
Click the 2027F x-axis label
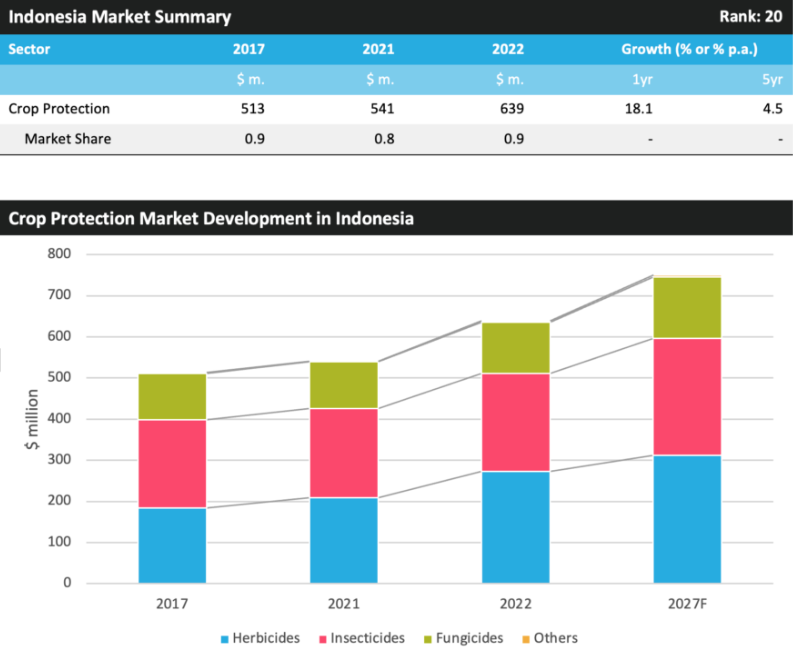tap(687, 605)
